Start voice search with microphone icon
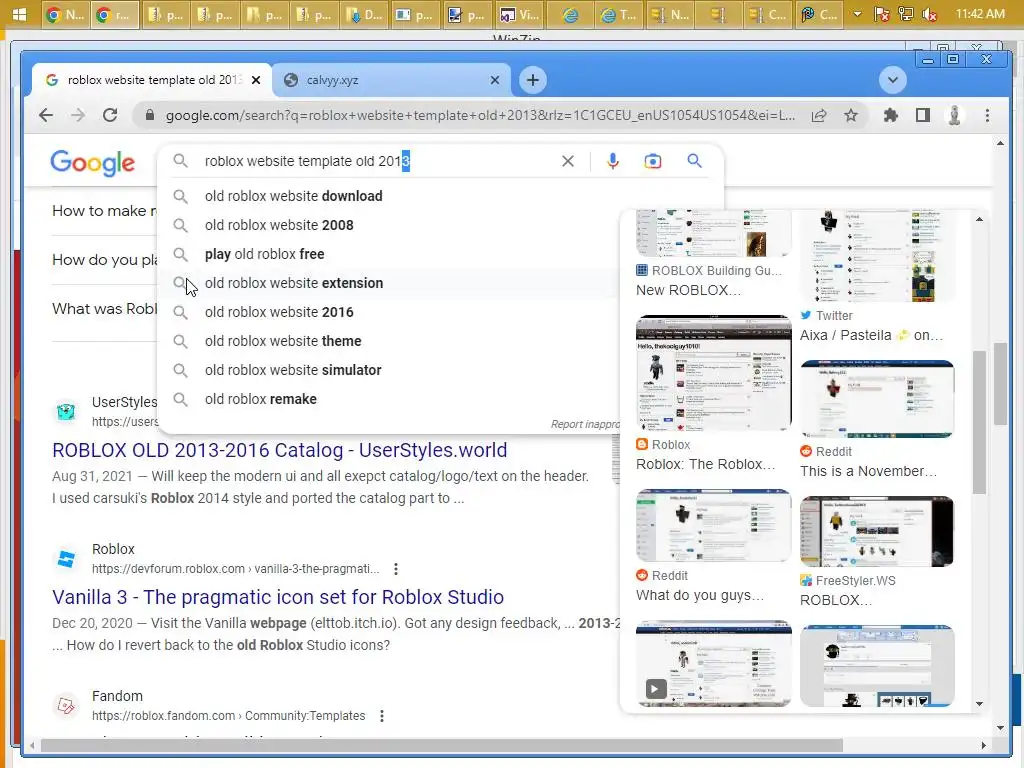Screen dimensions: 1024x768 click(x=612, y=161)
